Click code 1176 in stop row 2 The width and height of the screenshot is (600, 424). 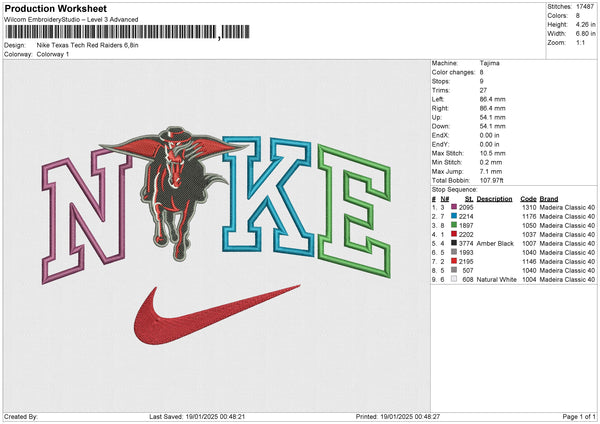[x=529, y=217]
